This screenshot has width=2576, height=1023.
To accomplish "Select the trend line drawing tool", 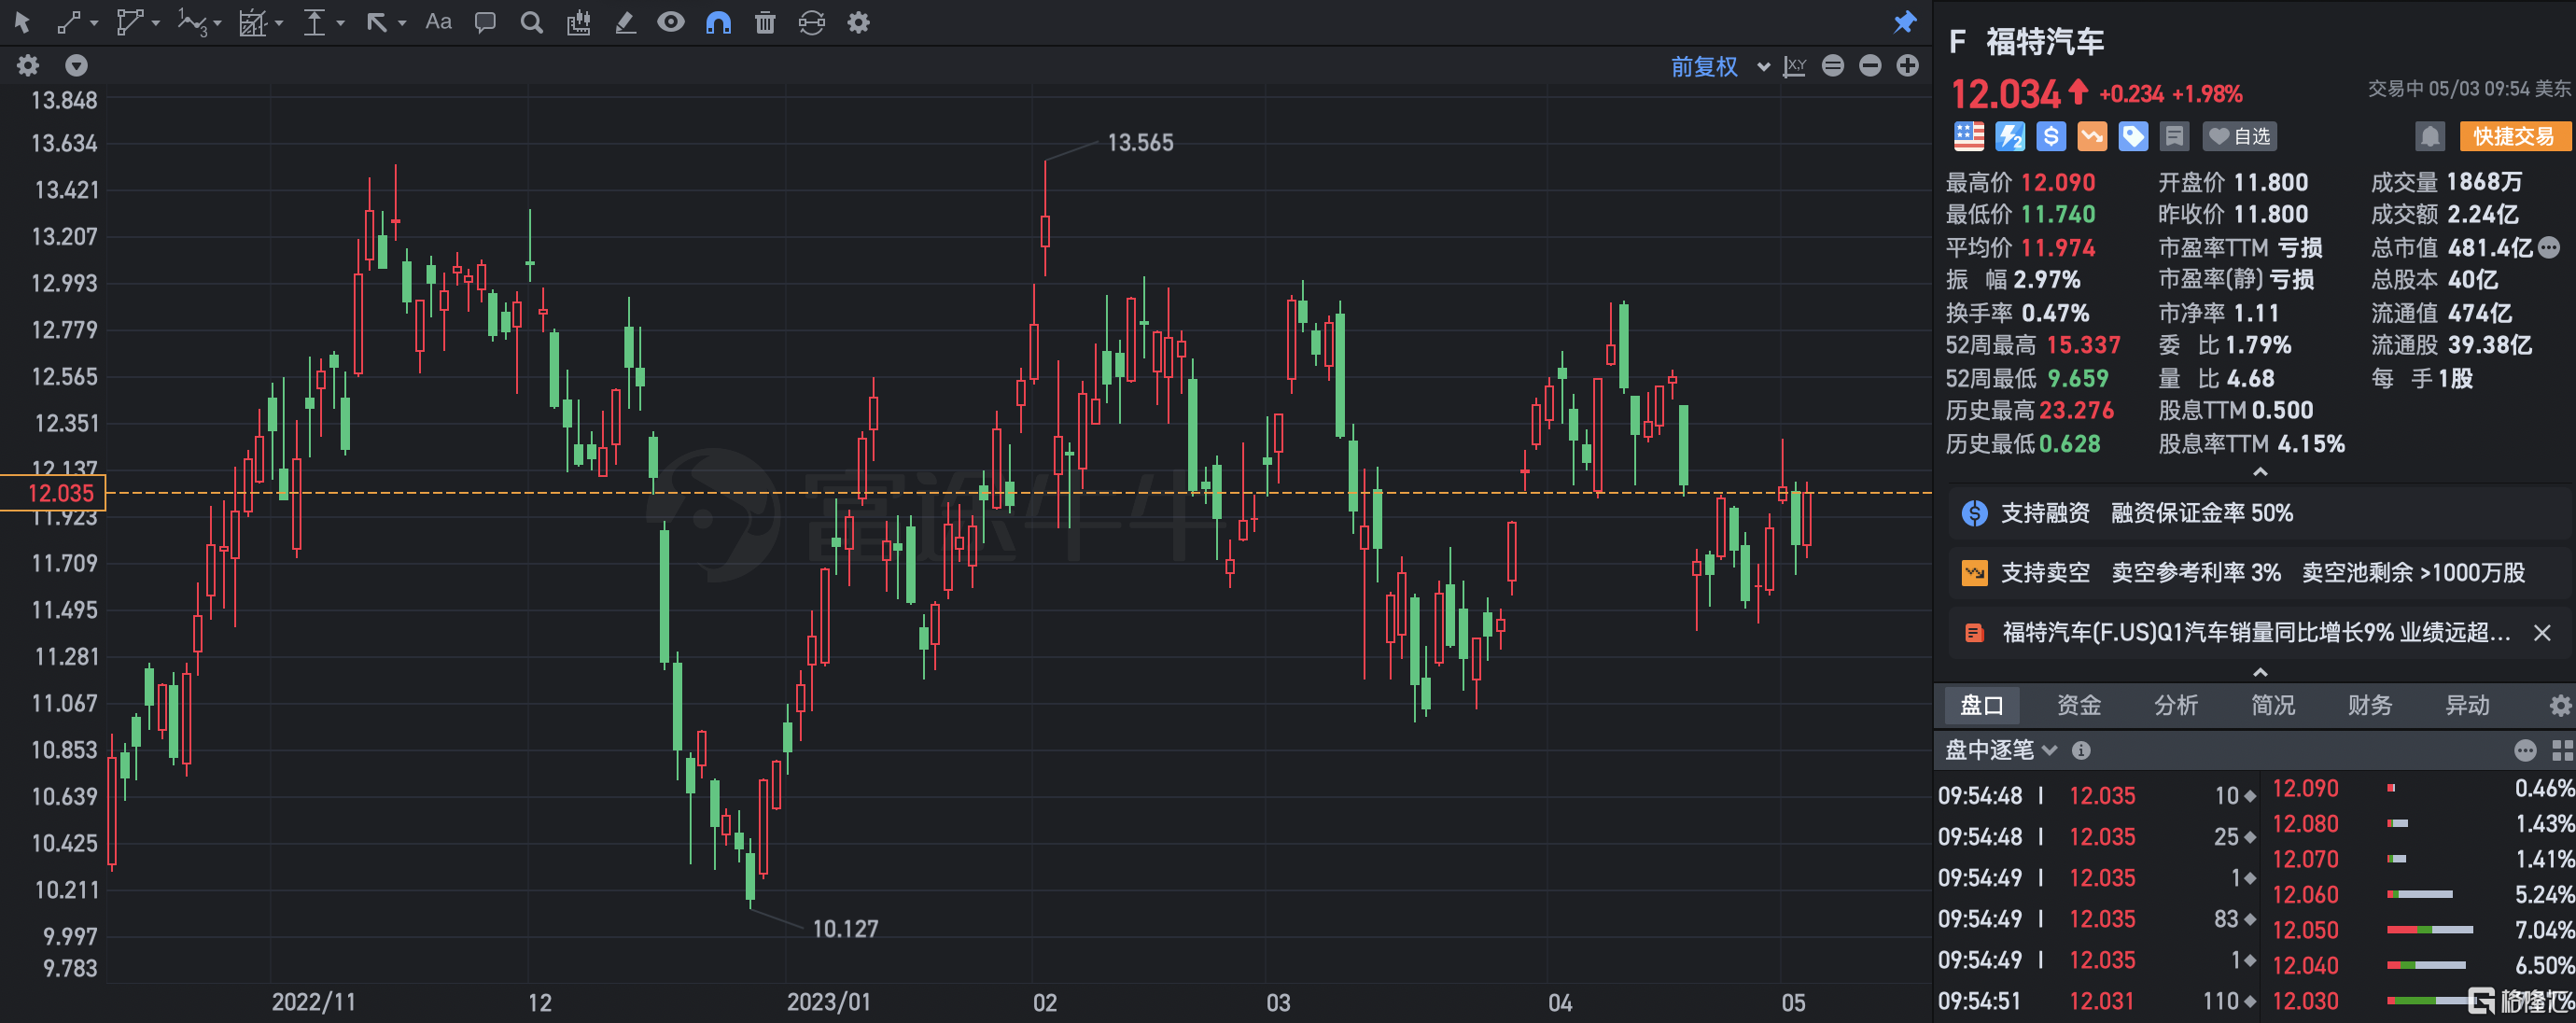I will click(68, 22).
